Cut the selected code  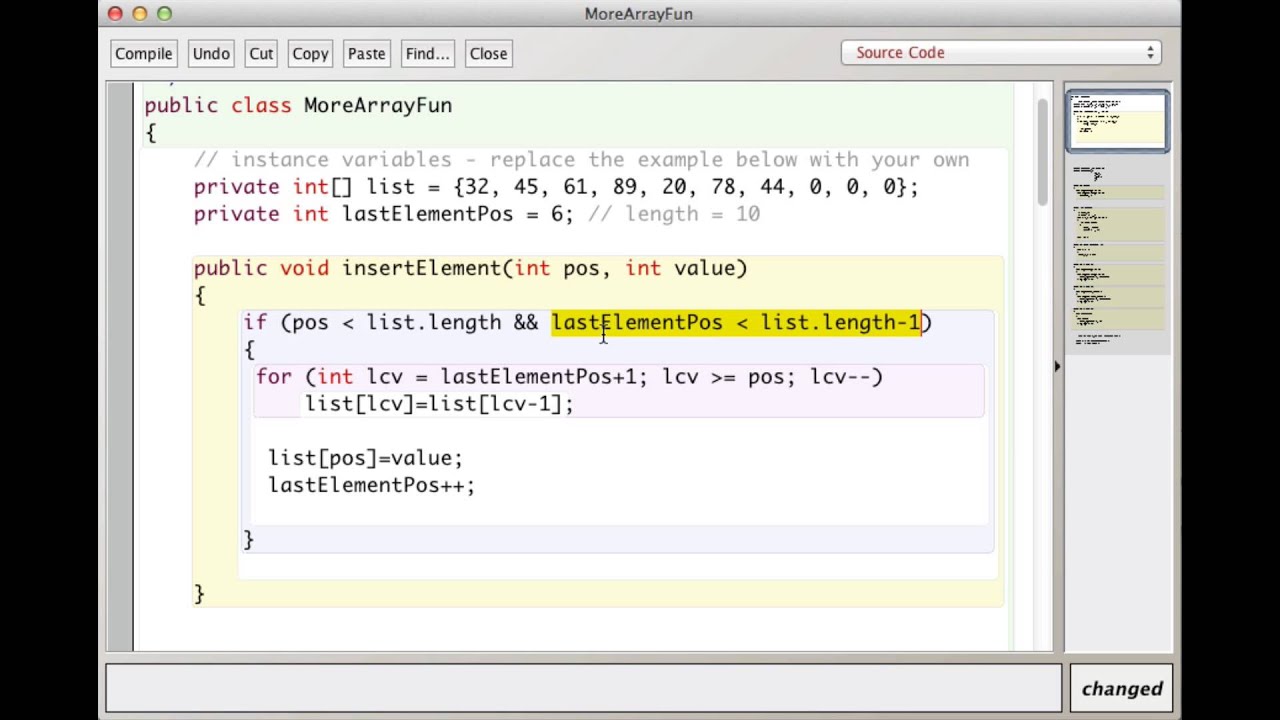261,53
